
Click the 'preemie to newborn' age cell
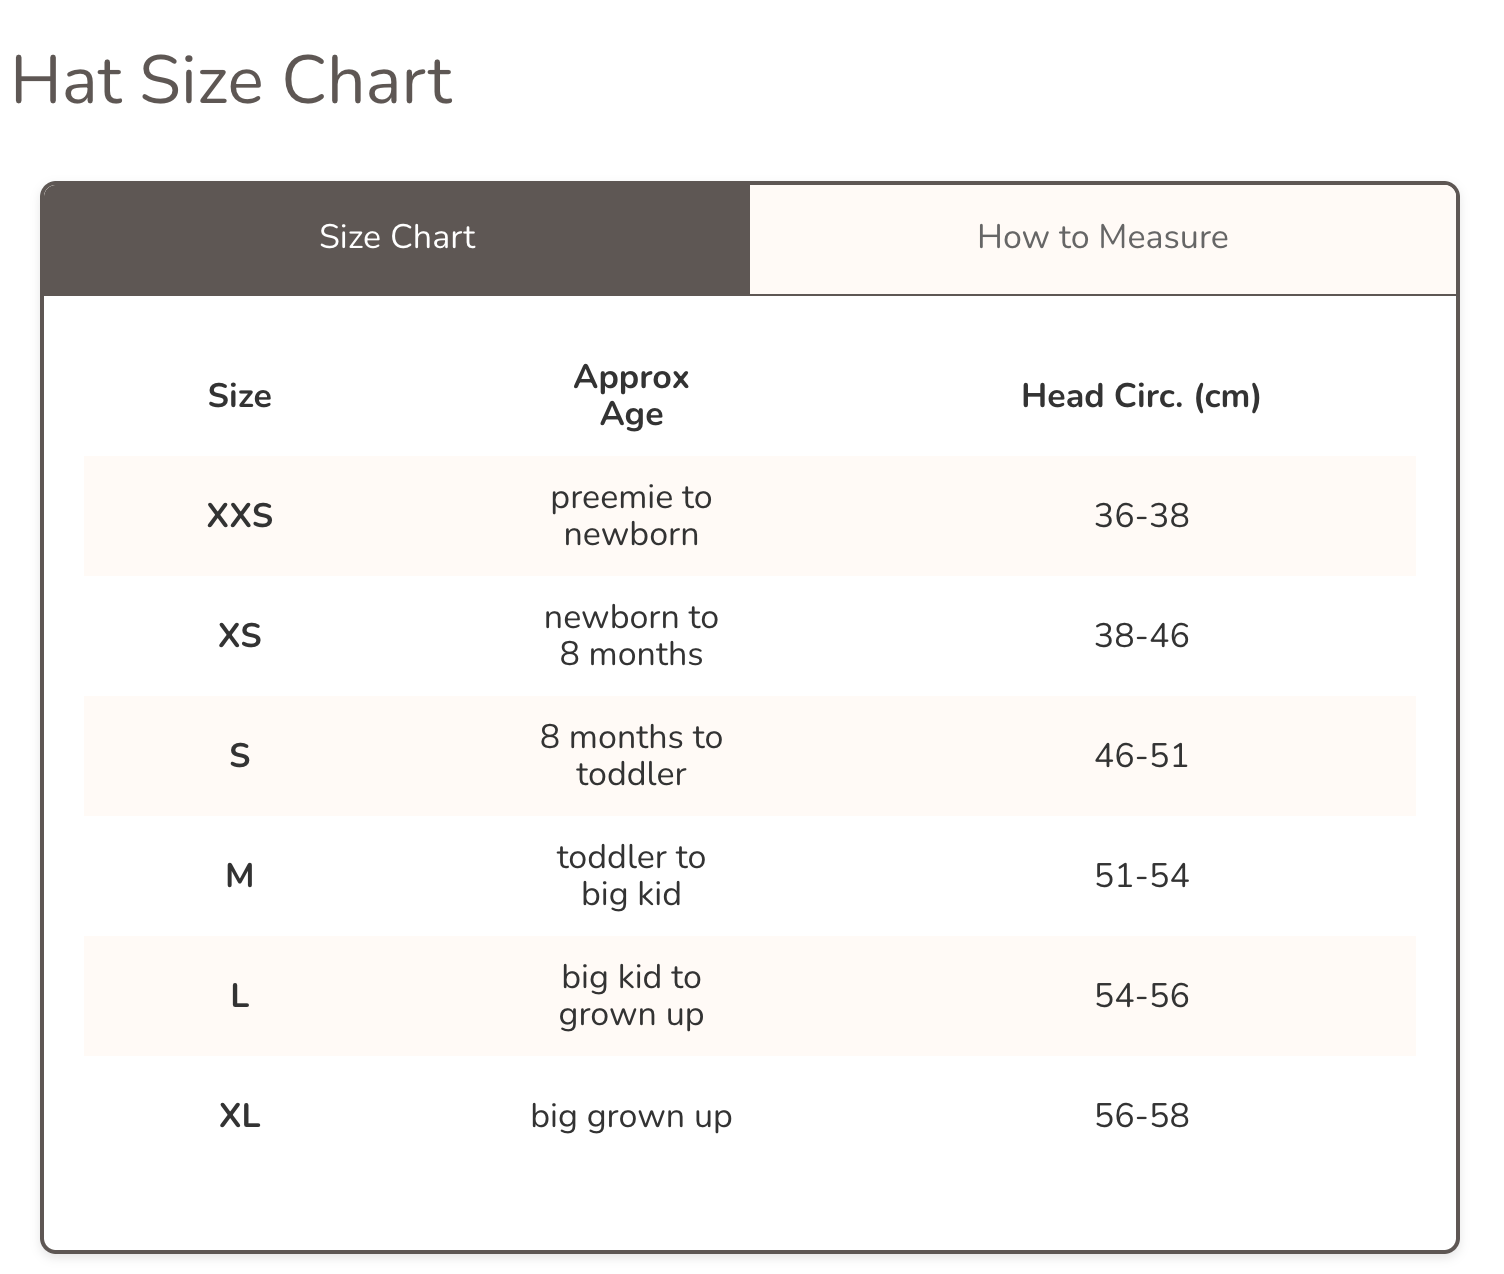coord(631,516)
